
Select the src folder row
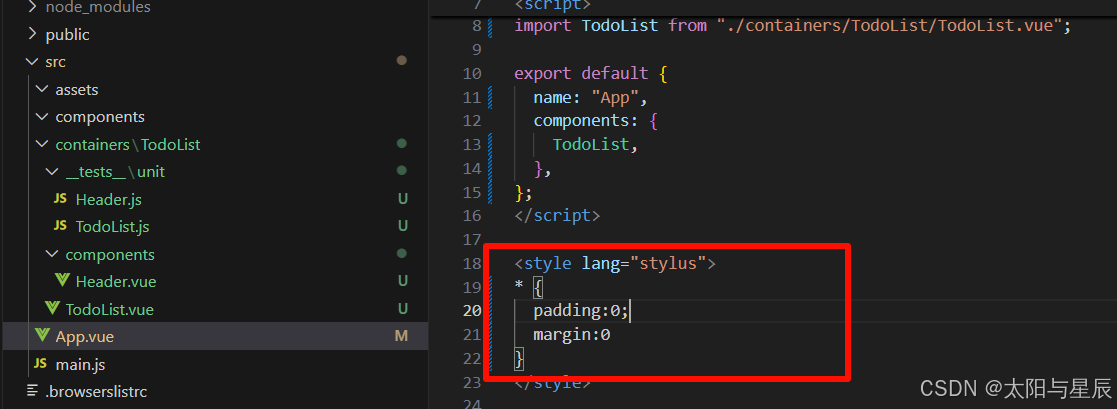(215, 62)
